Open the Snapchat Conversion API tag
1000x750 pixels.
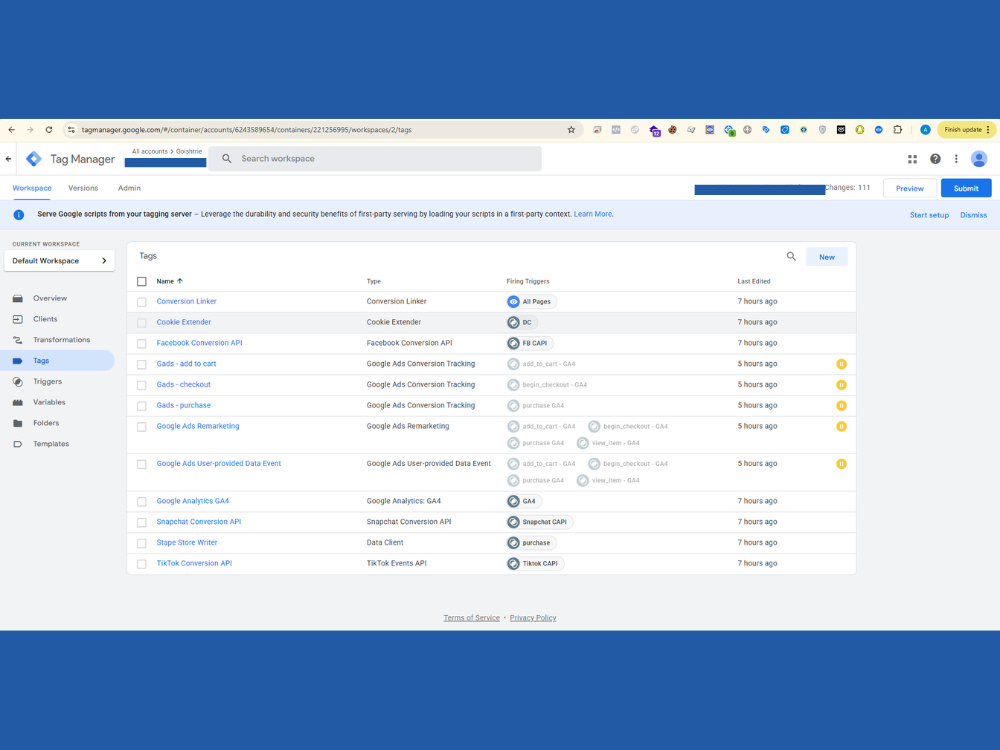pyautogui.click(x=199, y=522)
